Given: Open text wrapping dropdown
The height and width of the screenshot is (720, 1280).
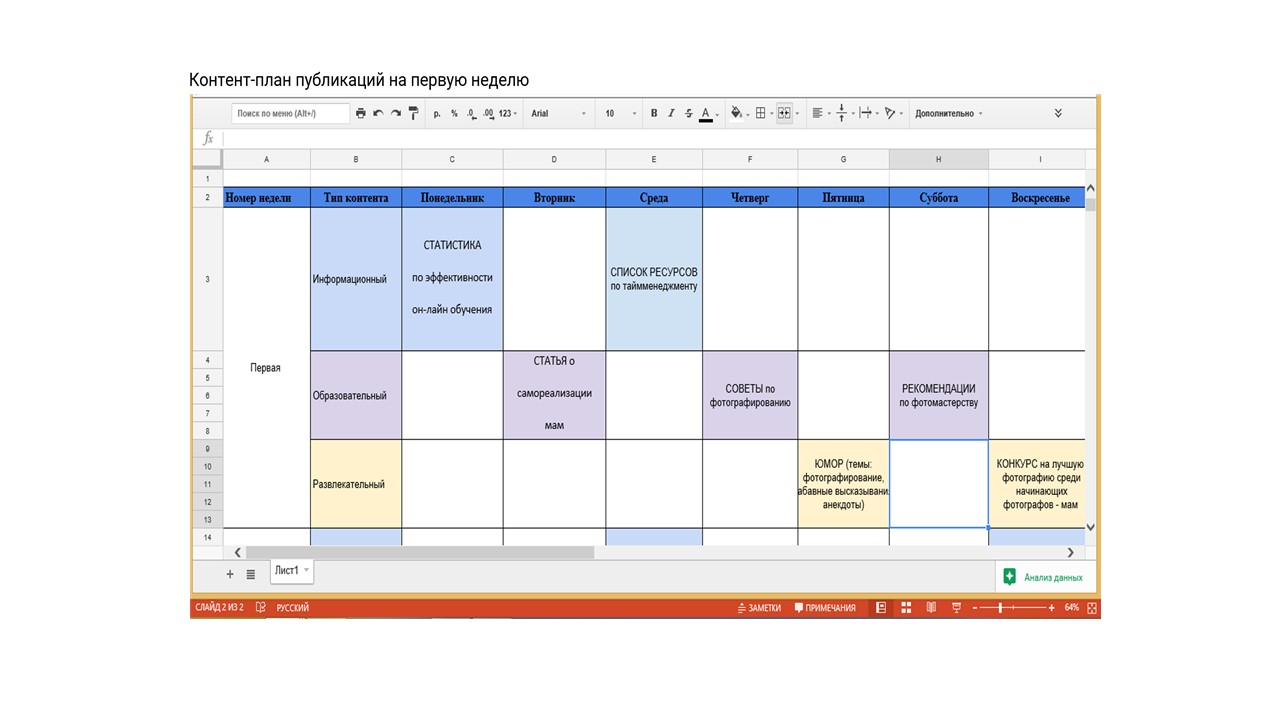Looking at the screenshot, I should coord(869,114).
